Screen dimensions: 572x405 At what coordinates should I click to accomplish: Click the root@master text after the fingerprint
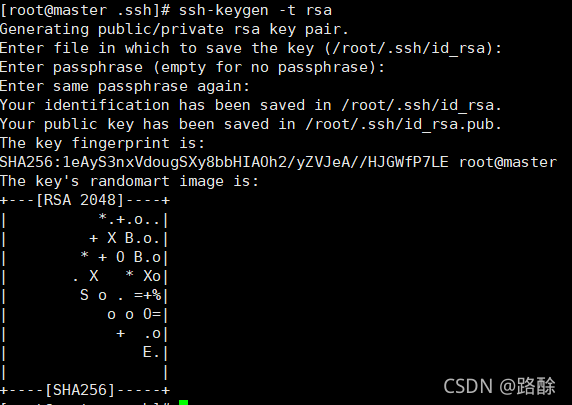coord(508,162)
